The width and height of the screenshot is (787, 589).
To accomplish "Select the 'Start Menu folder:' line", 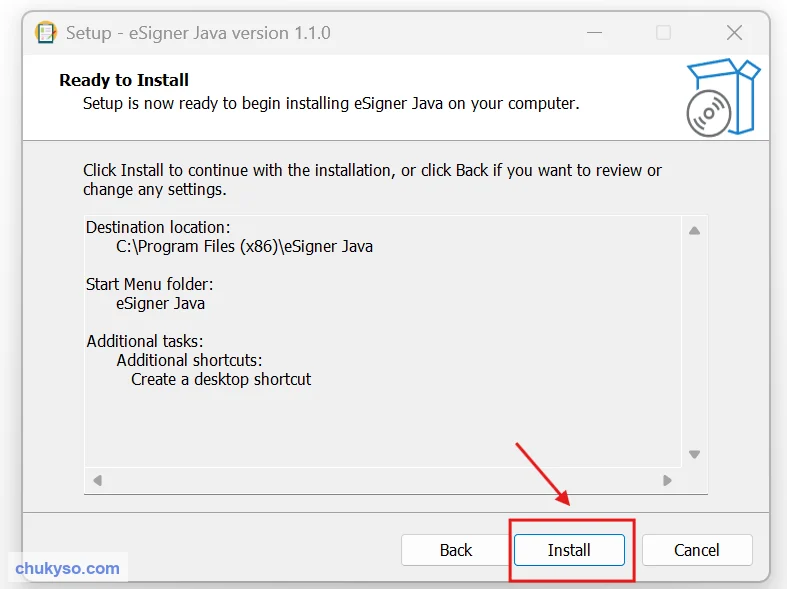I will [x=150, y=284].
